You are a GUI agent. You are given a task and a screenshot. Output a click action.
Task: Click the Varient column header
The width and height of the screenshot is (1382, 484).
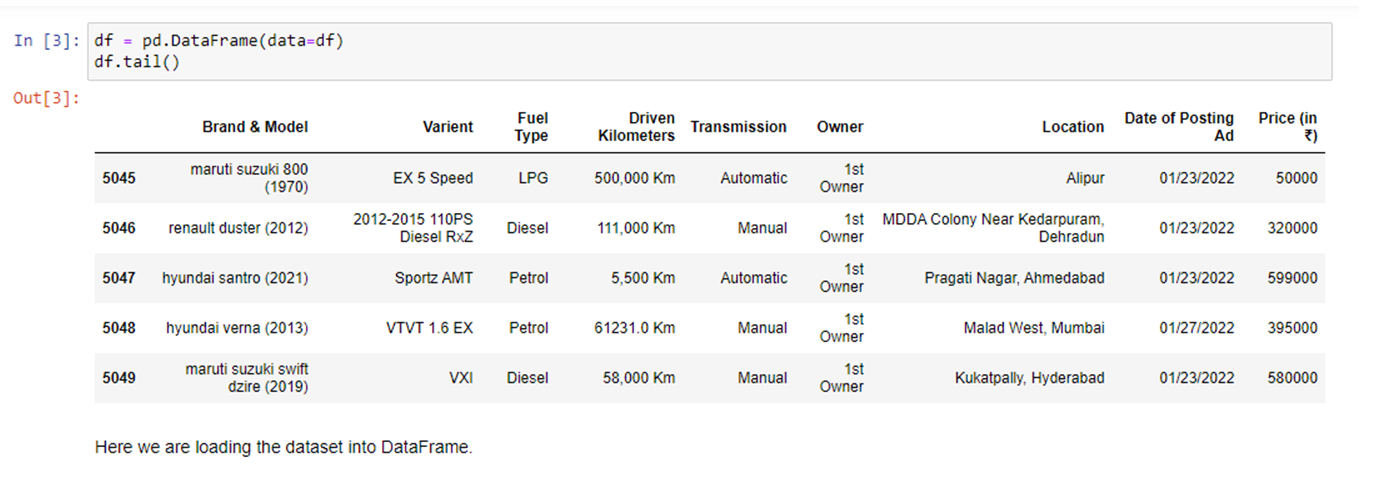pyautogui.click(x=448, y=127)
